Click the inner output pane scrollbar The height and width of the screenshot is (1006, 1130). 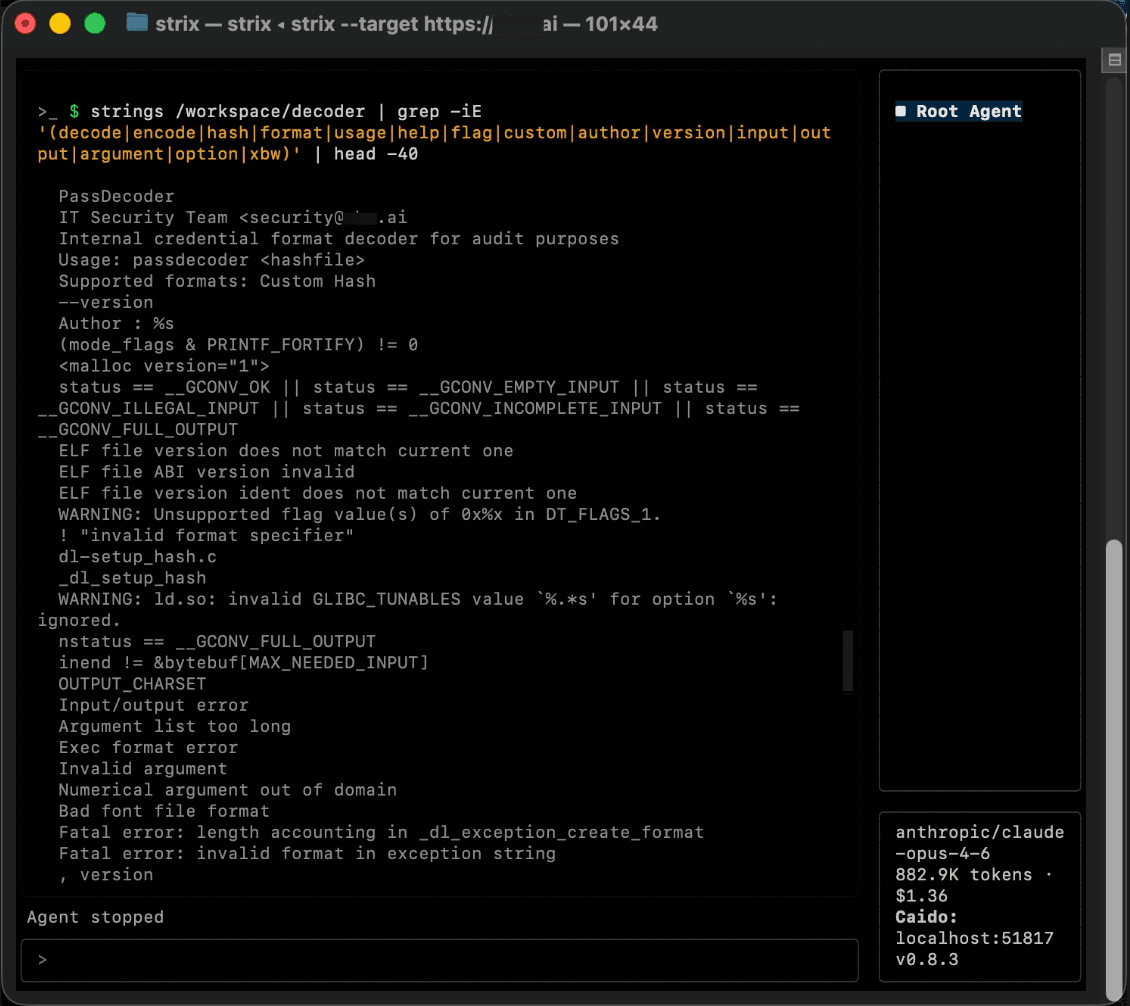tap(848, 662)
